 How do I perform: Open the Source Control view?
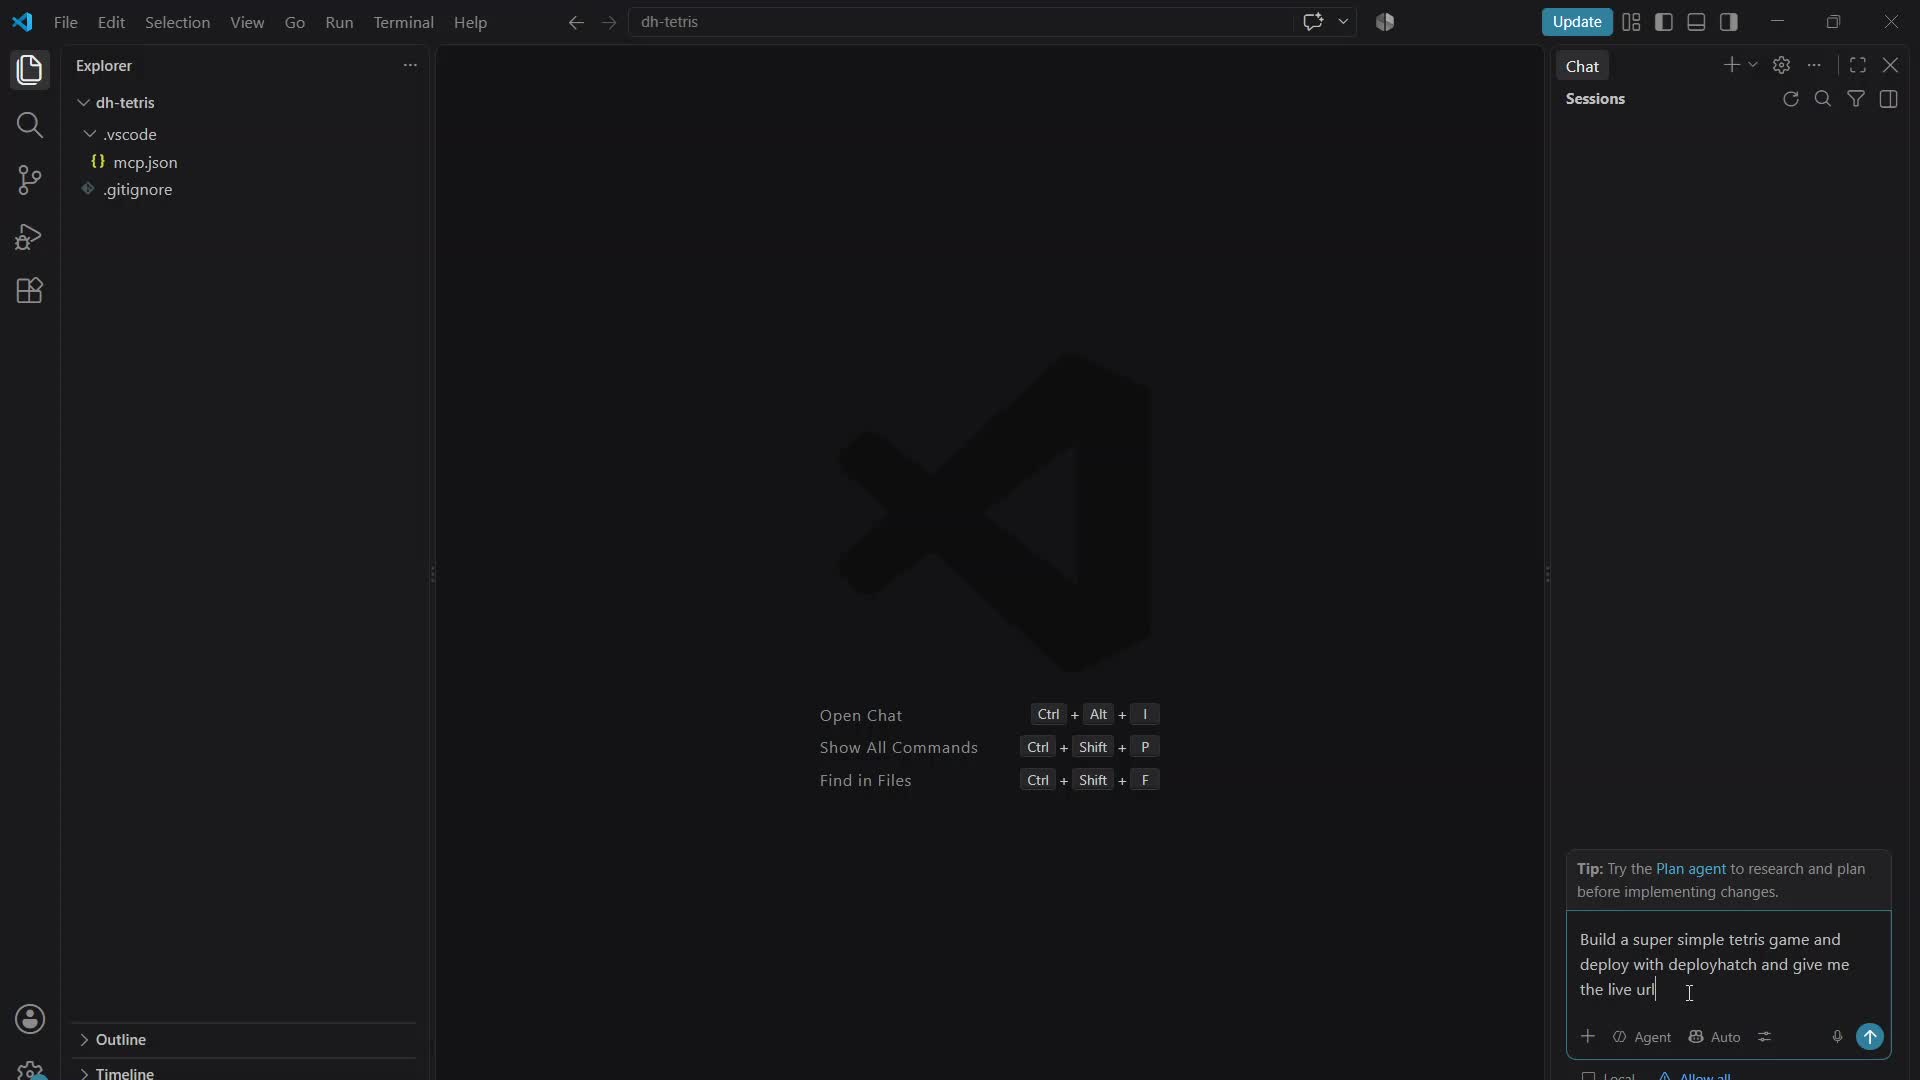click(30, 180)
